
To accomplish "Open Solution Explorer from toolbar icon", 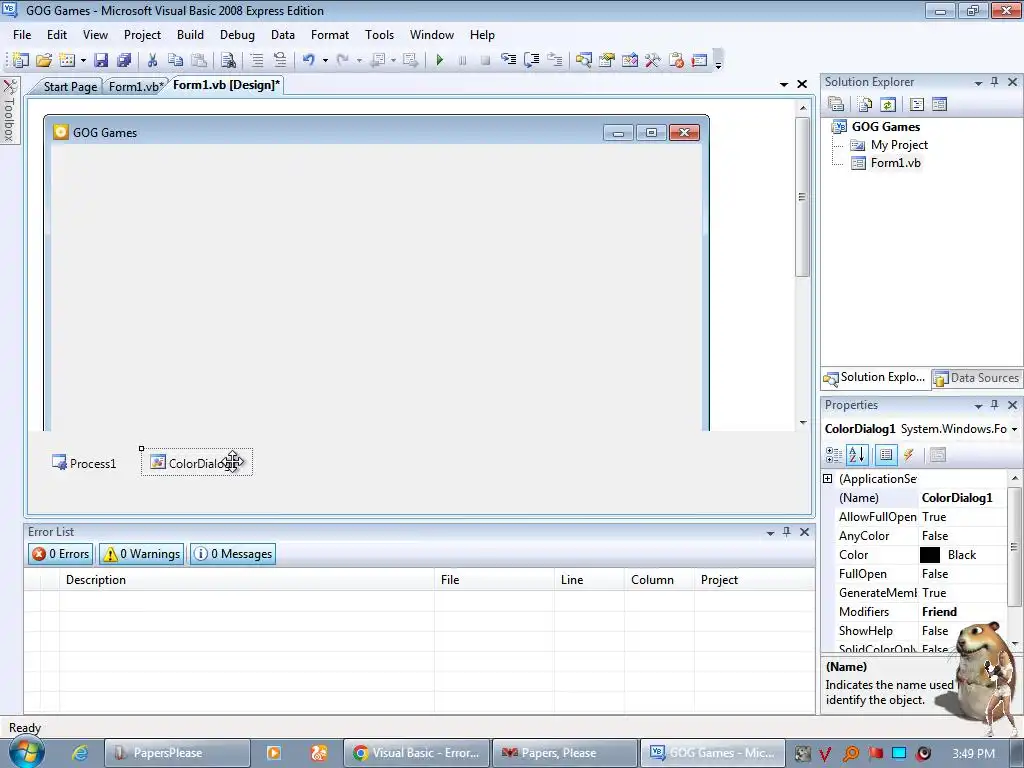I will (584, 60).
